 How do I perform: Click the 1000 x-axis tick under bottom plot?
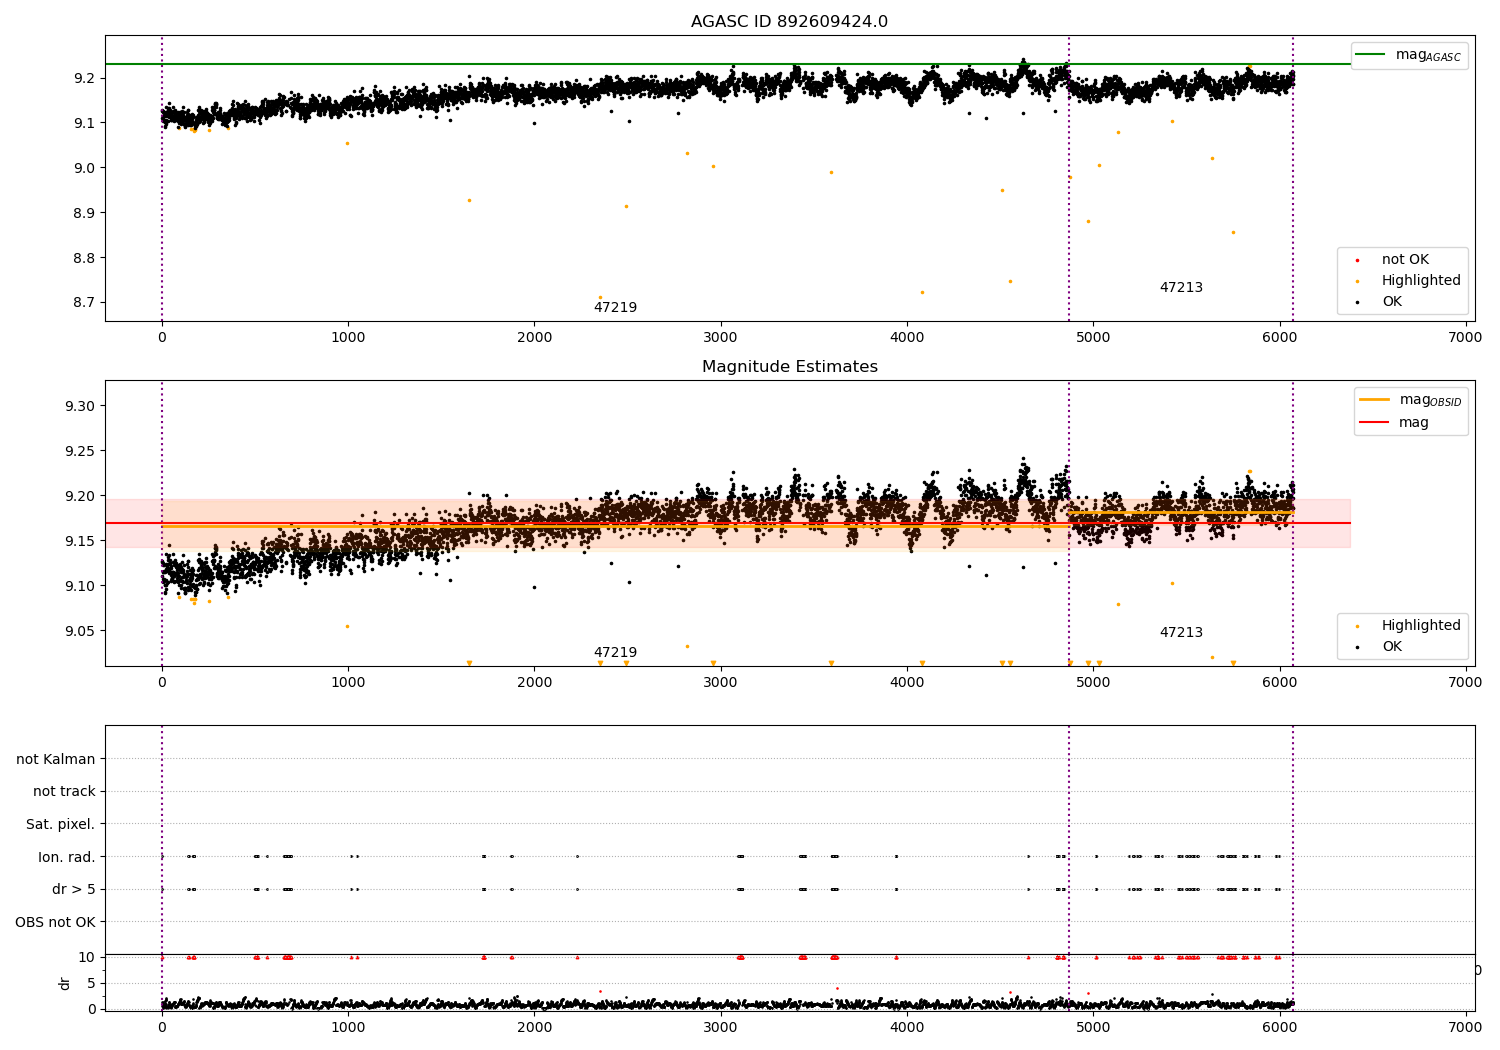pos(348,1028)
